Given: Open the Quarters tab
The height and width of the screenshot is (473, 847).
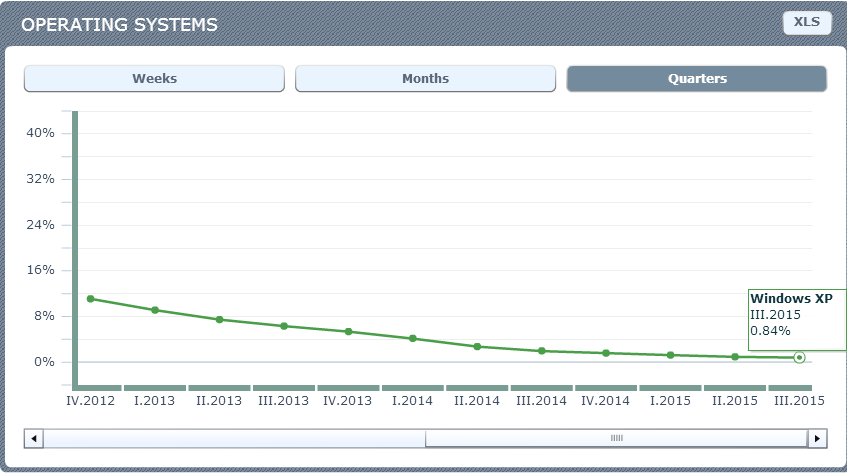Looking at the screenshot, I should point(696,79).
